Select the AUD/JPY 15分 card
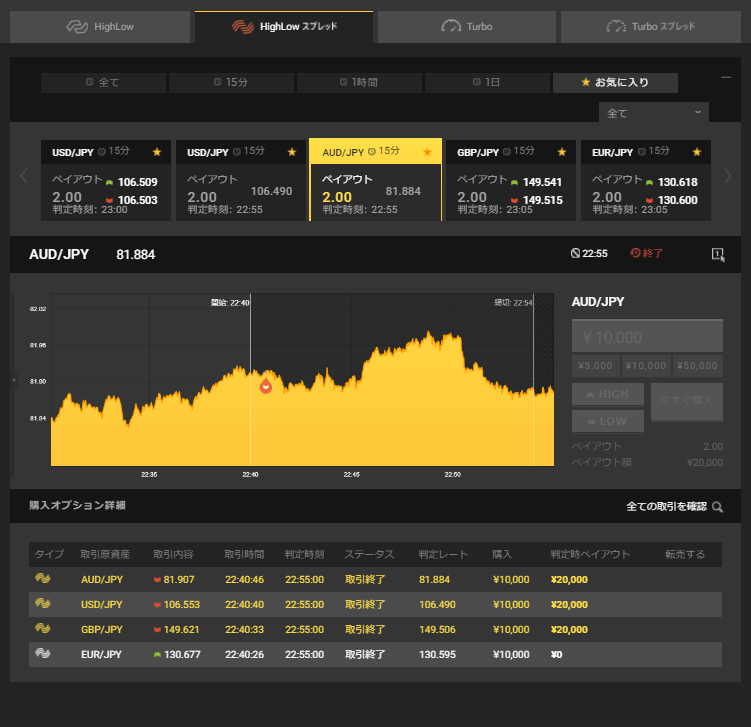Viewport: 751px width, 727px height. [376, 180]
